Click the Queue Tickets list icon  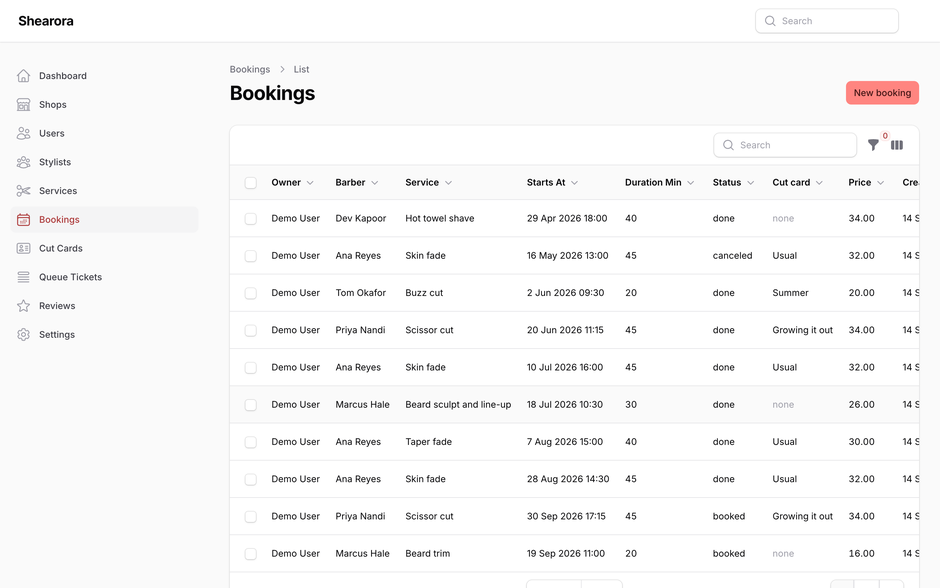pyautogui.click(x=23, y=277)
